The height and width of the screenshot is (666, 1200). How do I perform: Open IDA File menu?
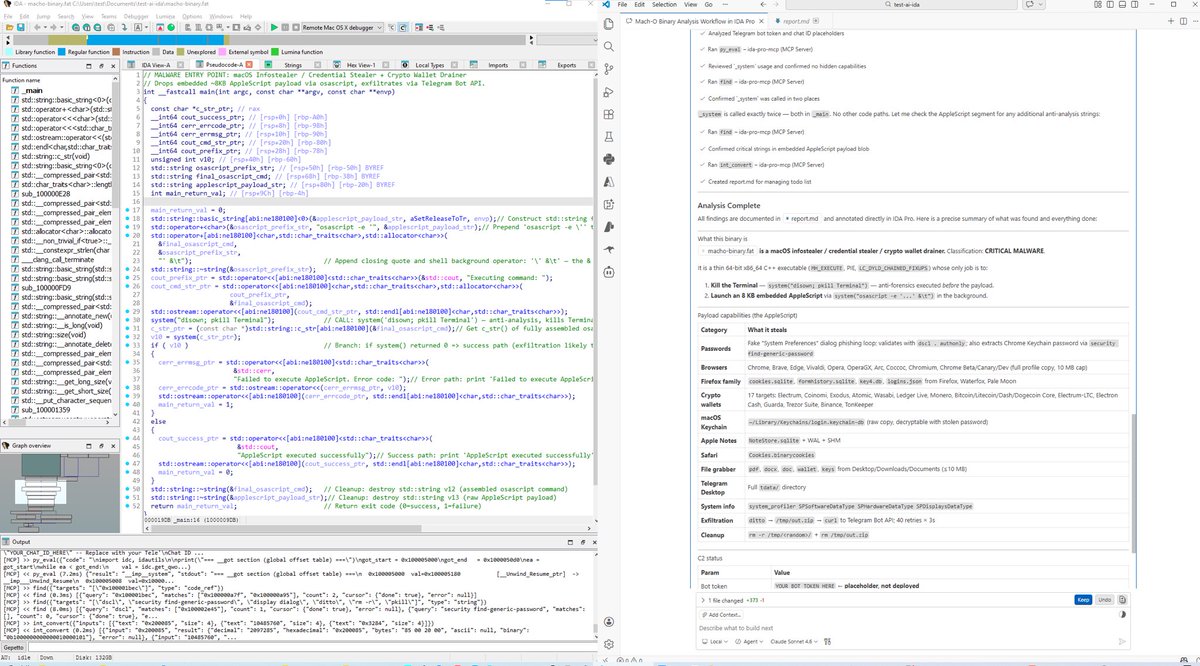point(8,16)
